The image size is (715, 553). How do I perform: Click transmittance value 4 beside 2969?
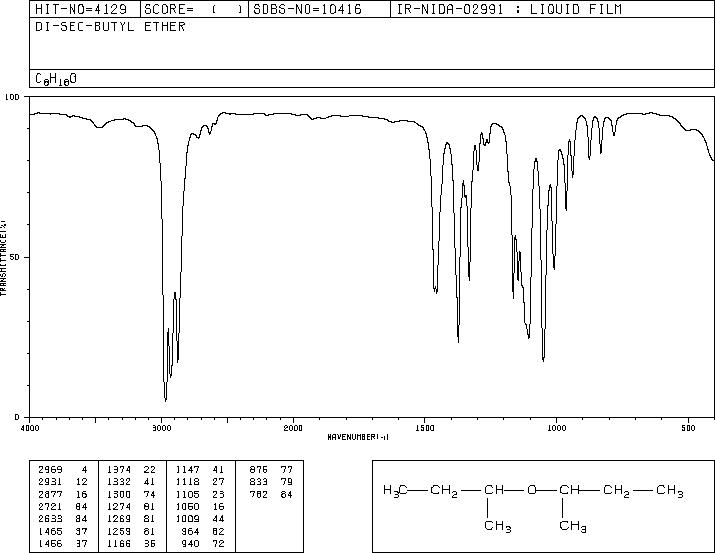(x=84, y=470)
